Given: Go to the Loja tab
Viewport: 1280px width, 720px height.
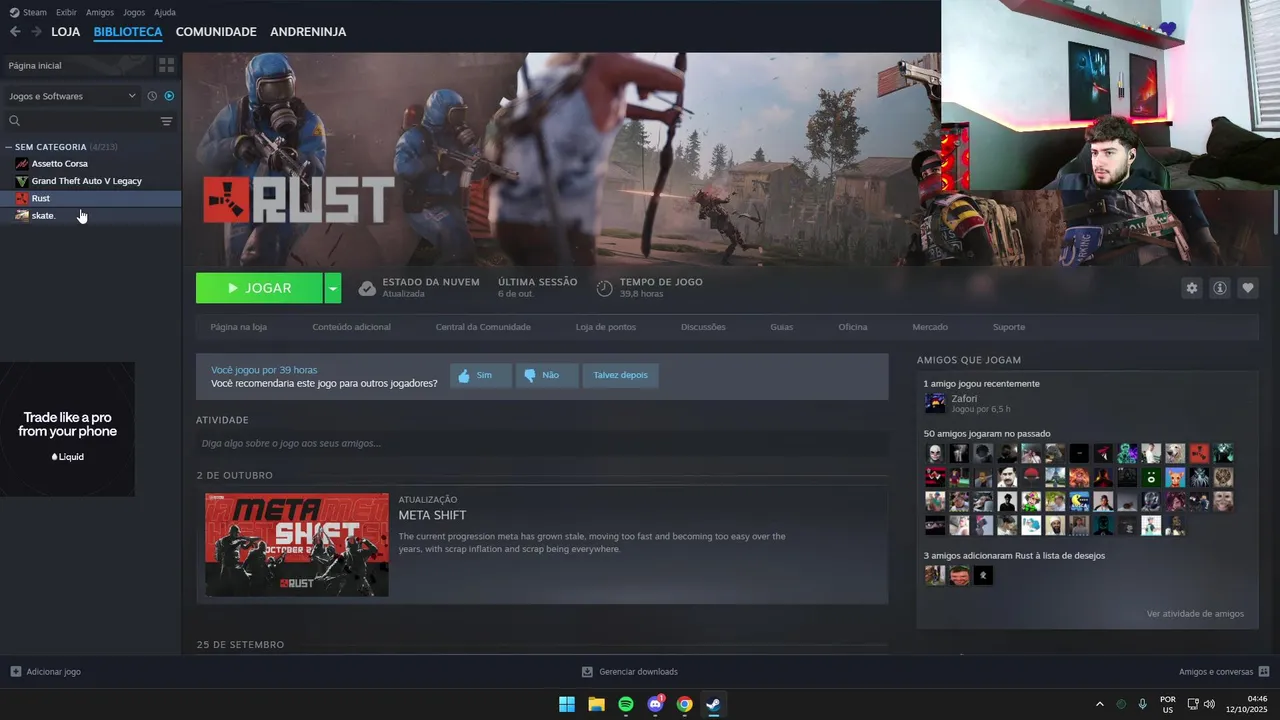Looking at the screenshot, I should 65,32.
